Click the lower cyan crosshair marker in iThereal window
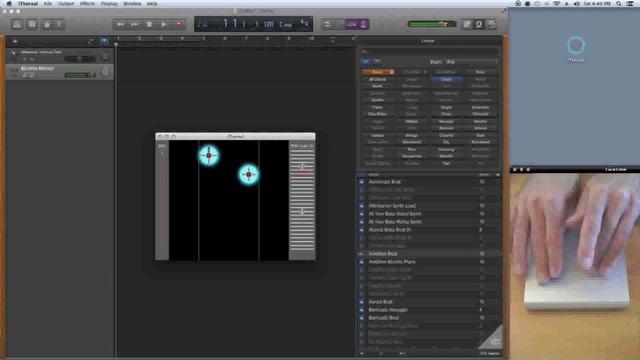Viewport: 640px width, 360px height. 249,174
